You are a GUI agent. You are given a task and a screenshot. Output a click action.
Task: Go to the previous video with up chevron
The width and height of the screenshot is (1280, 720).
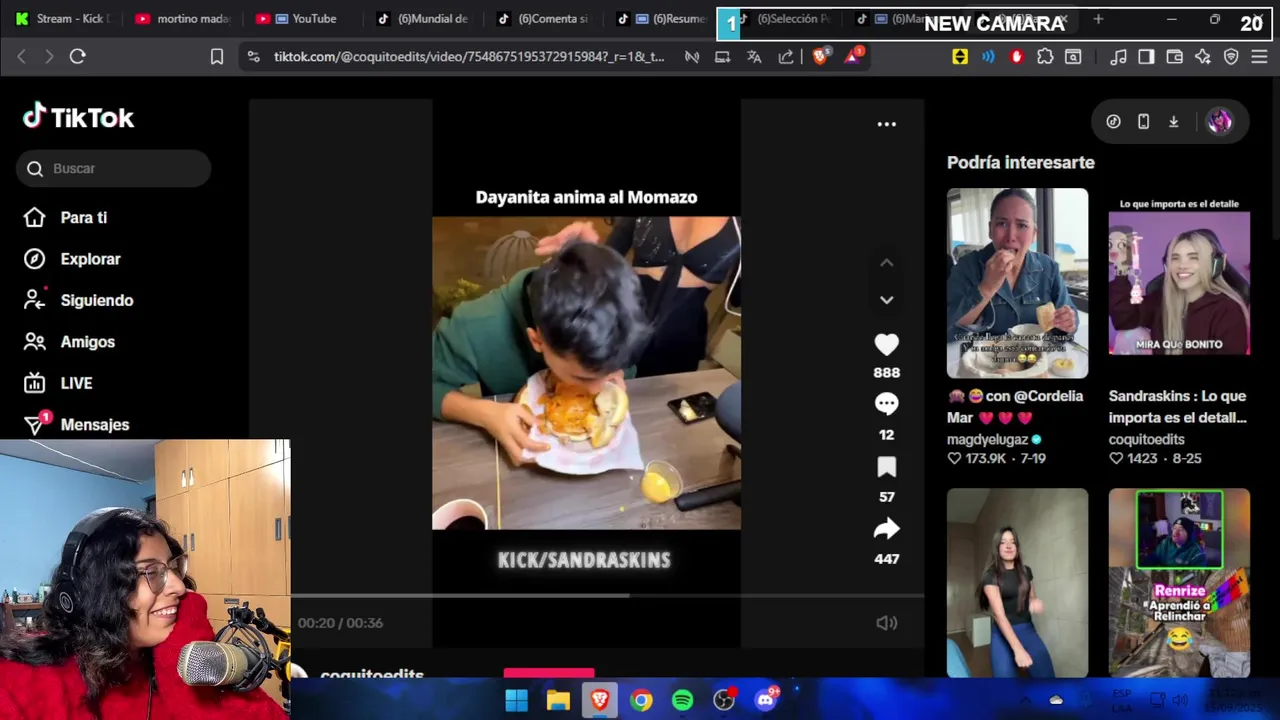point(886,263)
